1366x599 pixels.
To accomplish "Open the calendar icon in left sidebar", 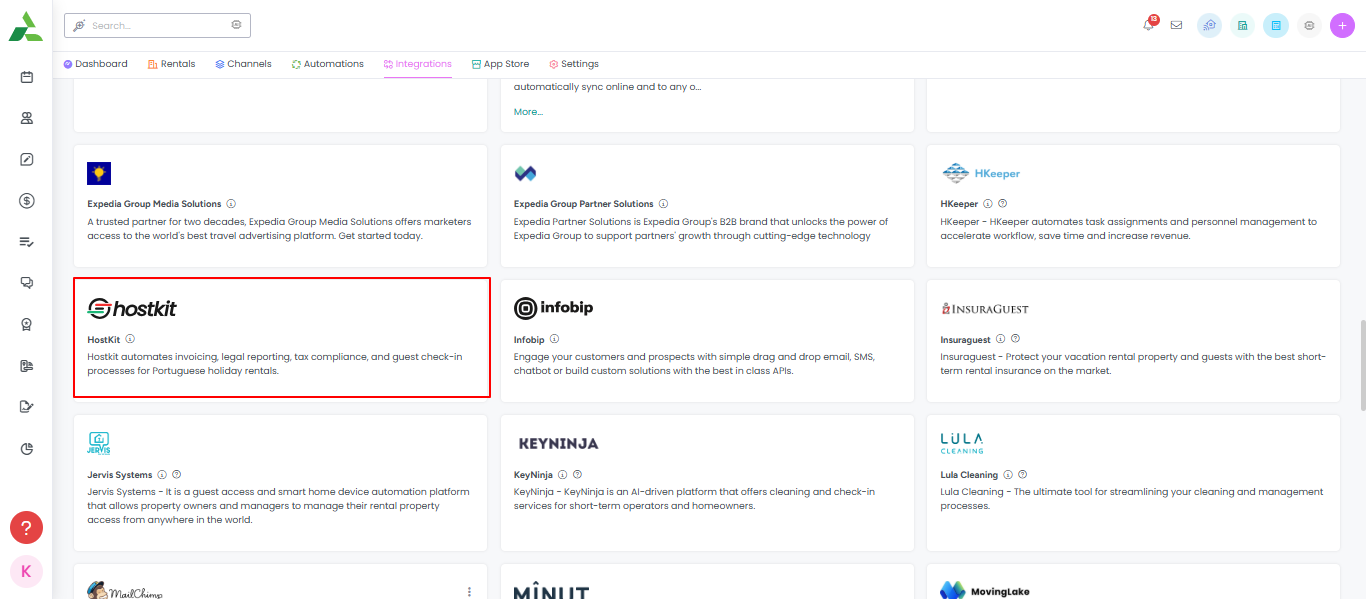I will [x=27, y=77].
